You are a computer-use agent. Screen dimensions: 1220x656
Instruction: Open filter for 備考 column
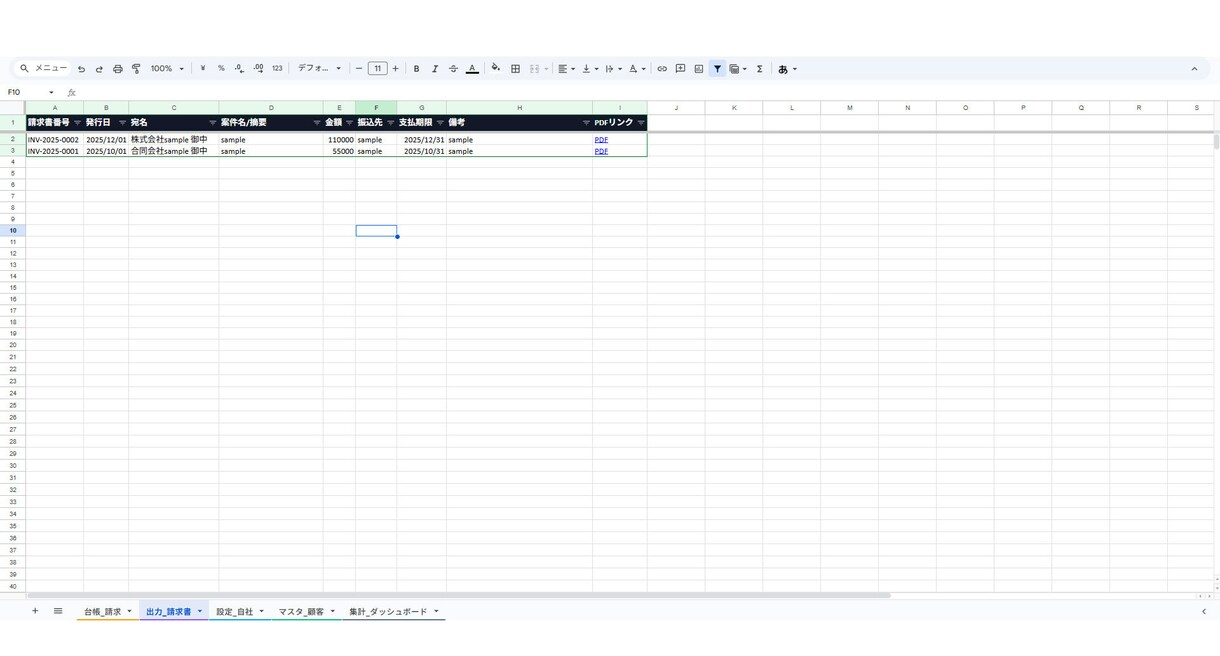tap(586, 123)
